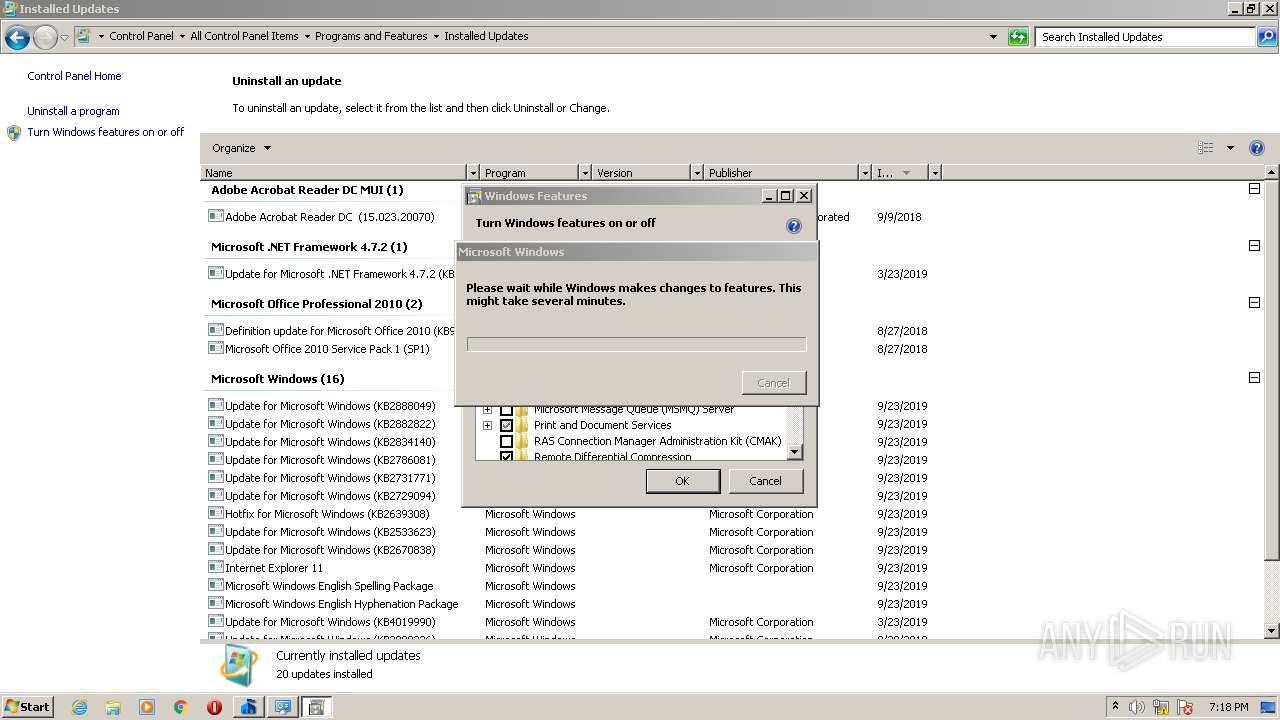
Task: Click the progress bar in Microsoft Windows dialog
Action: [636, 344]
